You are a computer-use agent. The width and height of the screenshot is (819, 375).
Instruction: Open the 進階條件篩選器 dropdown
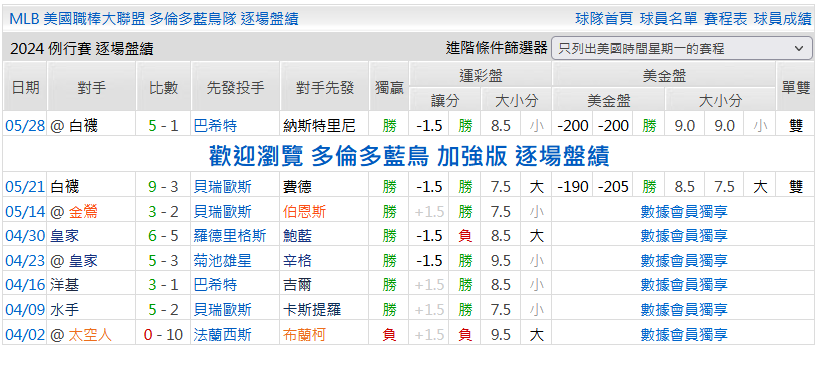coord(682,49)
